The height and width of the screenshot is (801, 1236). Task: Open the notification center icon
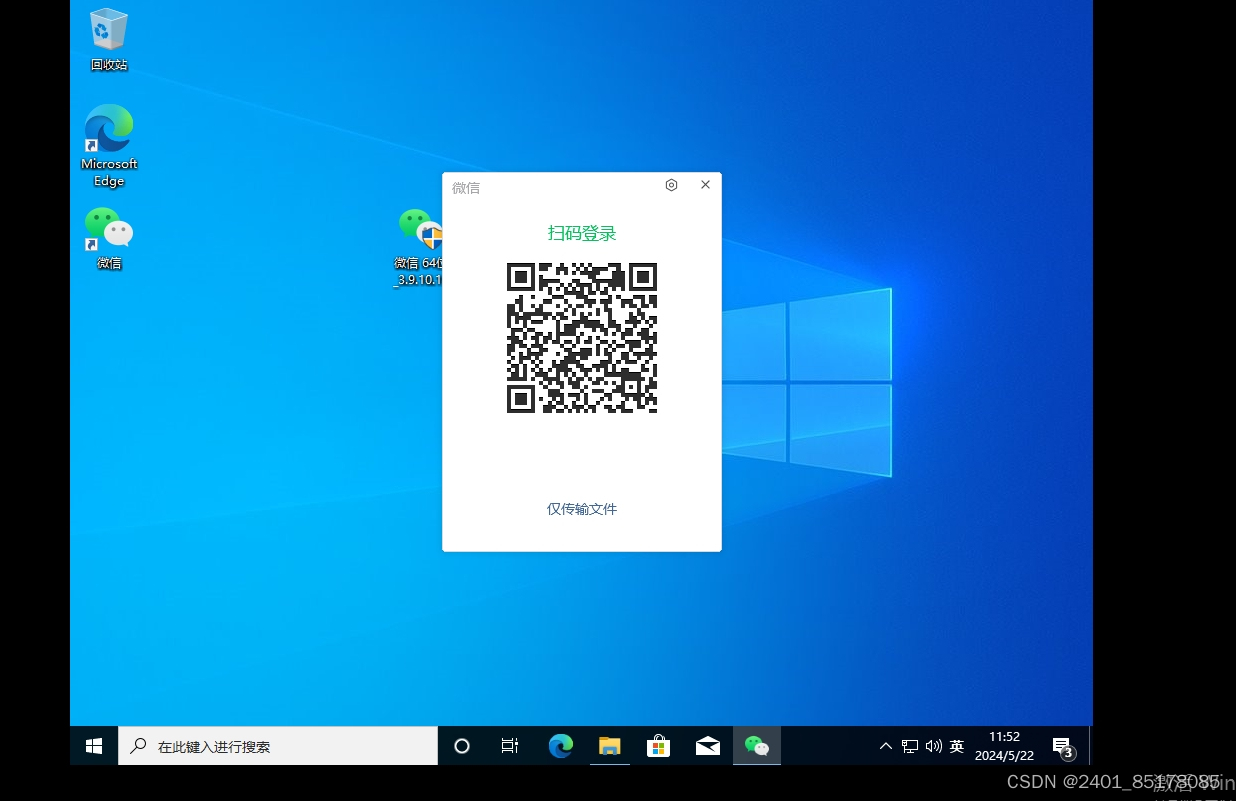1063,746
